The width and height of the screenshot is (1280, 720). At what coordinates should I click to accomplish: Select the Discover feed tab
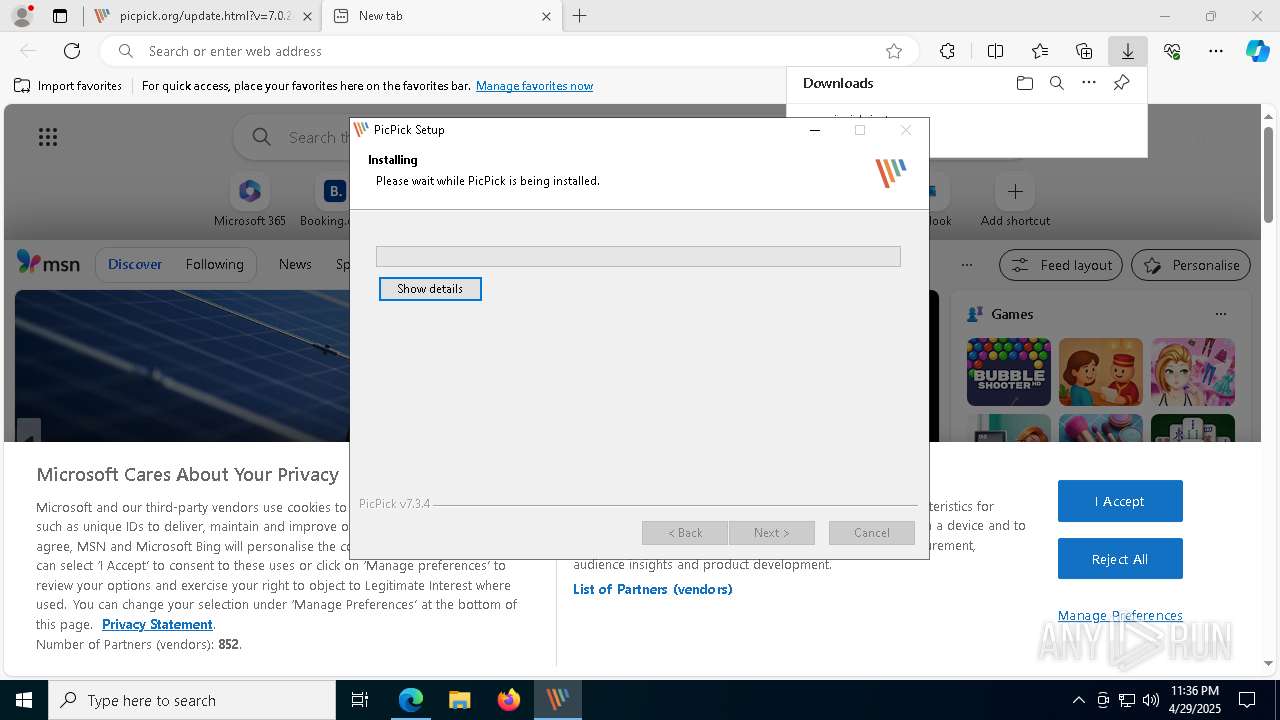135,264
